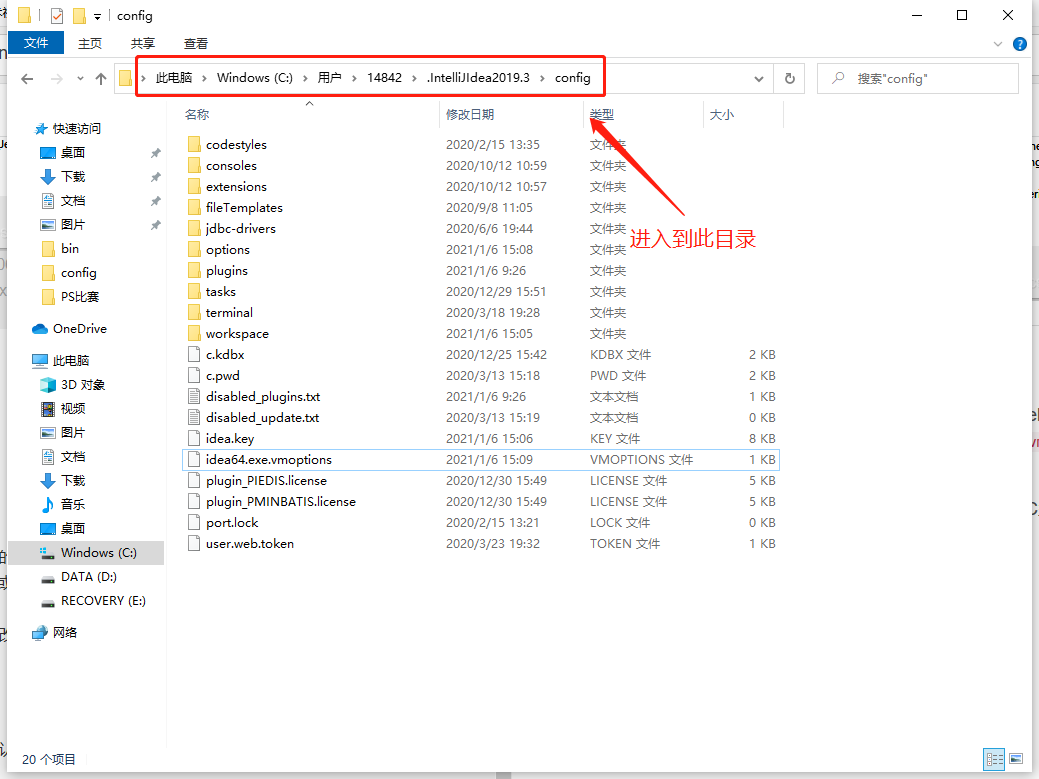Unpin 桌面 from quick access
Image resolution: width=1039 pixels, height=779 pixels.
157,153
